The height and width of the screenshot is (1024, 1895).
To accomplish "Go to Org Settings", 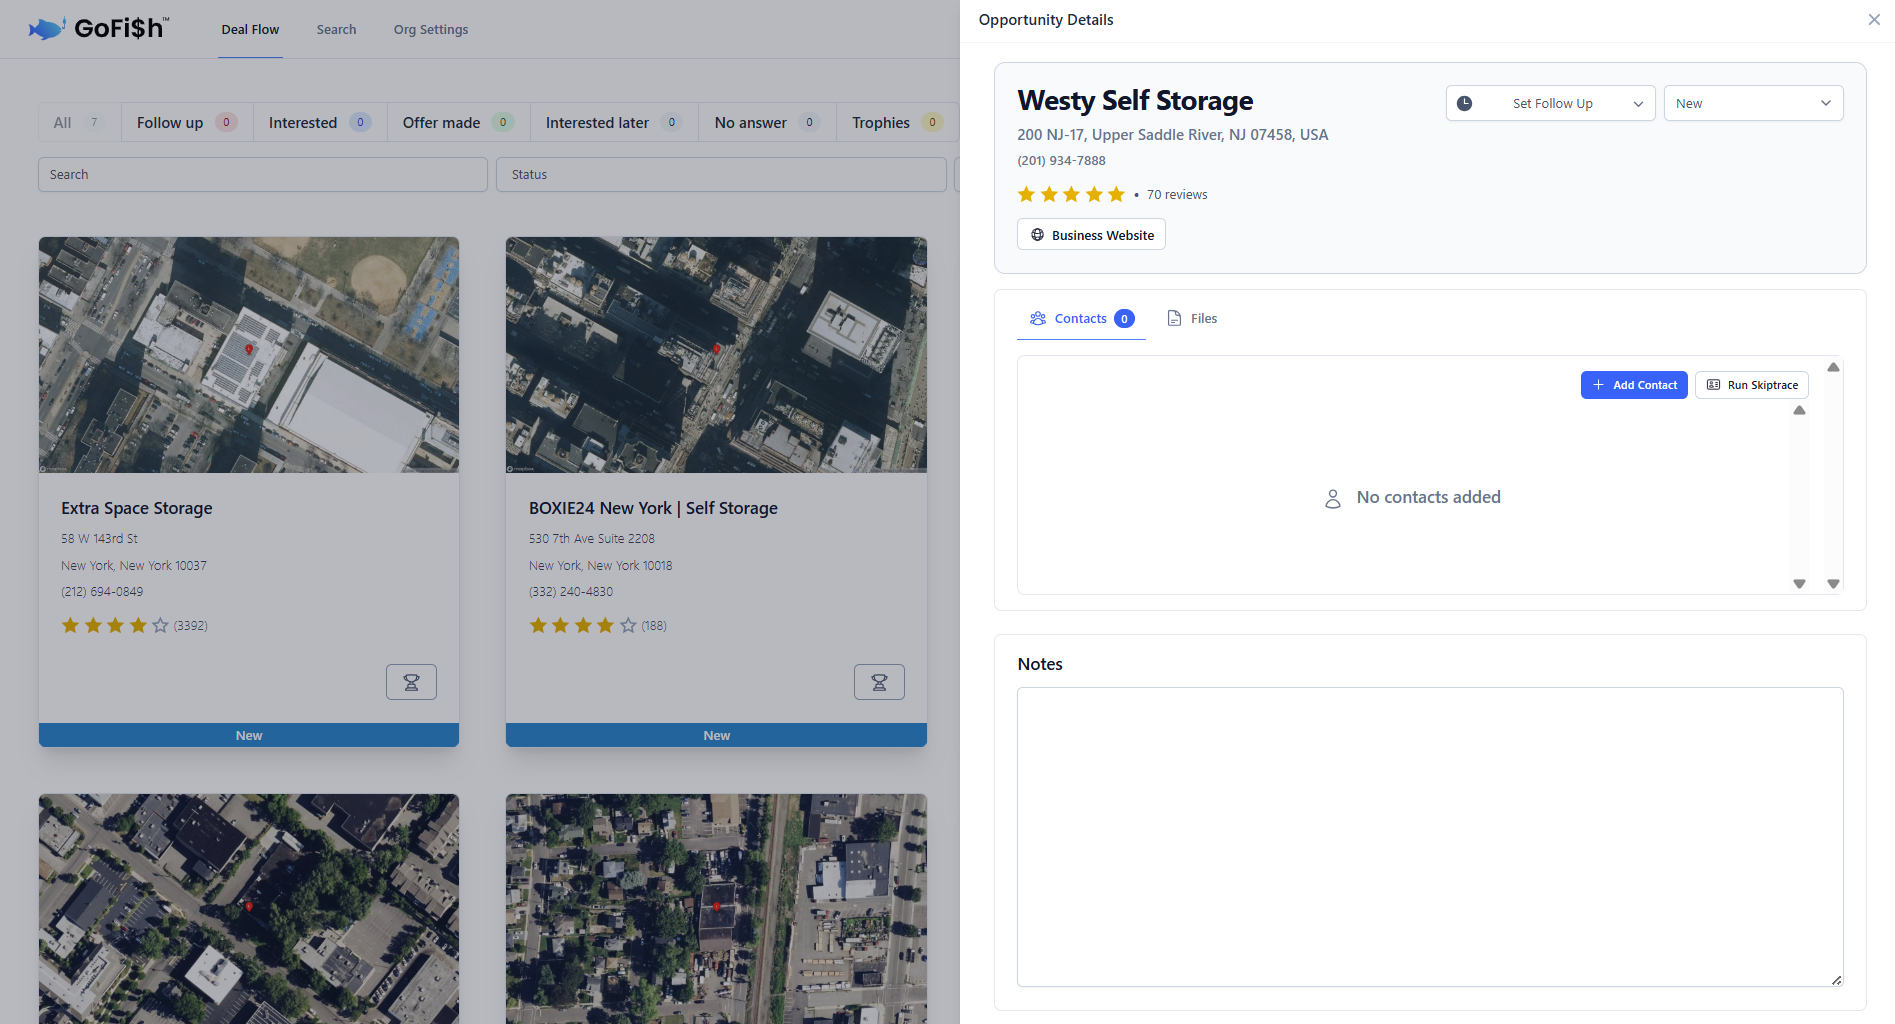I will click(431, 29).
